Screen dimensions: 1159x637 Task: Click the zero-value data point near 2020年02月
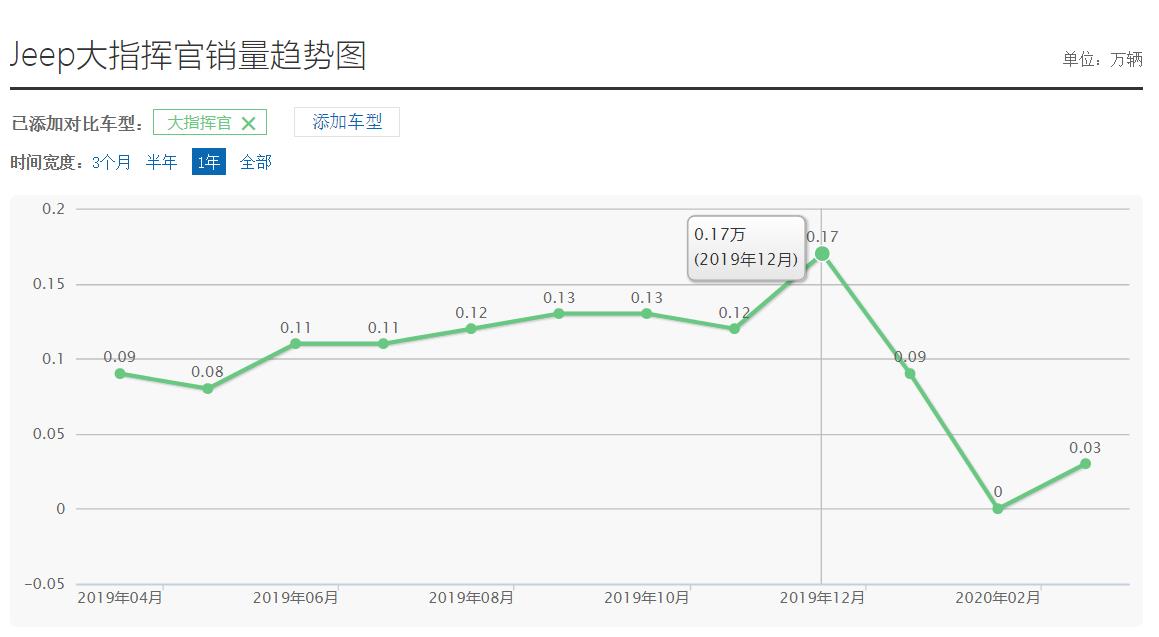click(x=997, y=508)
